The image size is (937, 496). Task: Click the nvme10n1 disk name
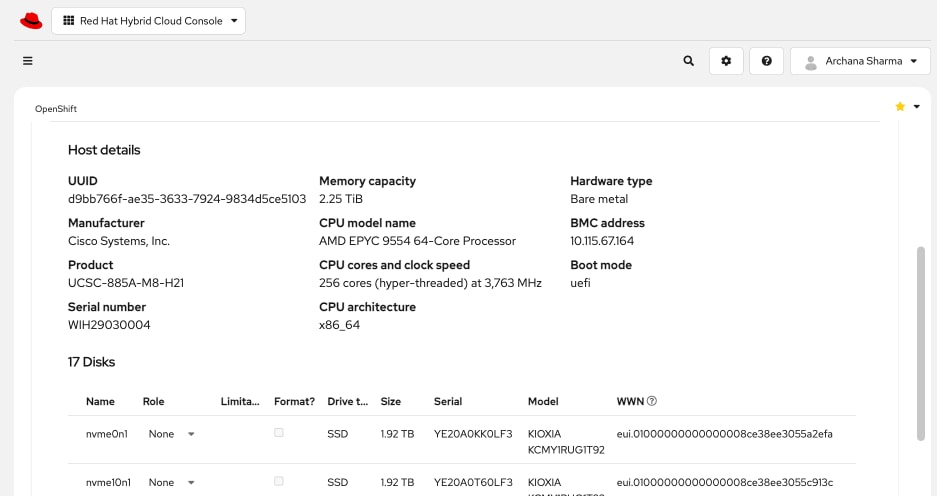[x=108, y=482]
